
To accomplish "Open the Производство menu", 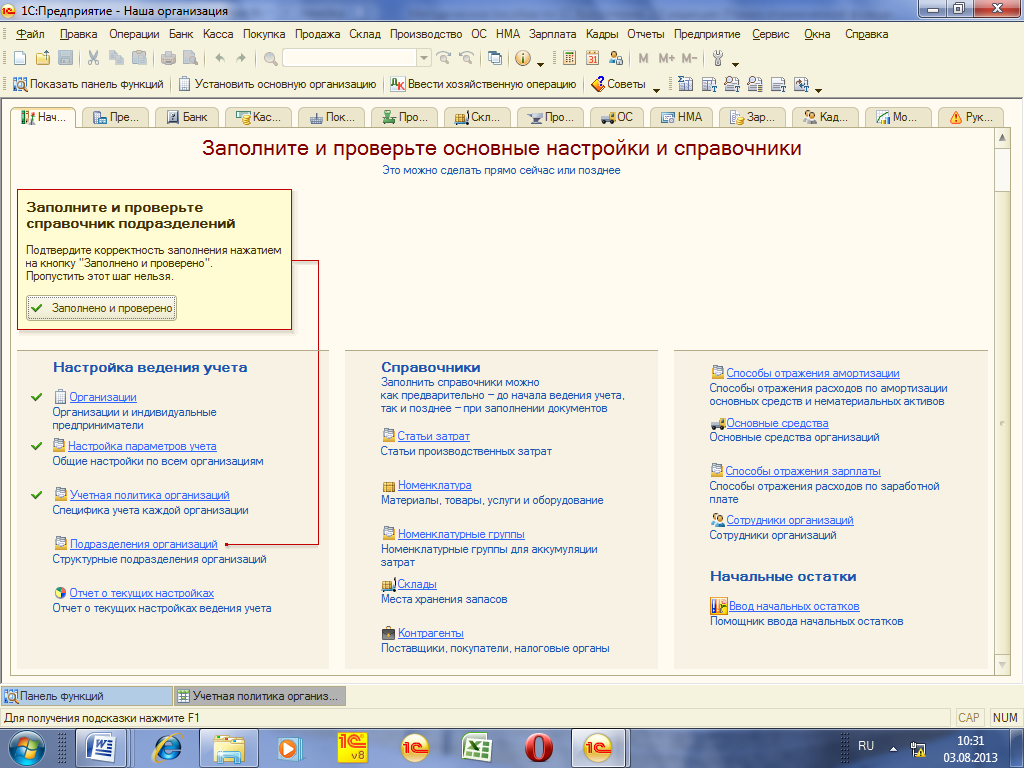I will pyautogui.click(x=426, y=34).
